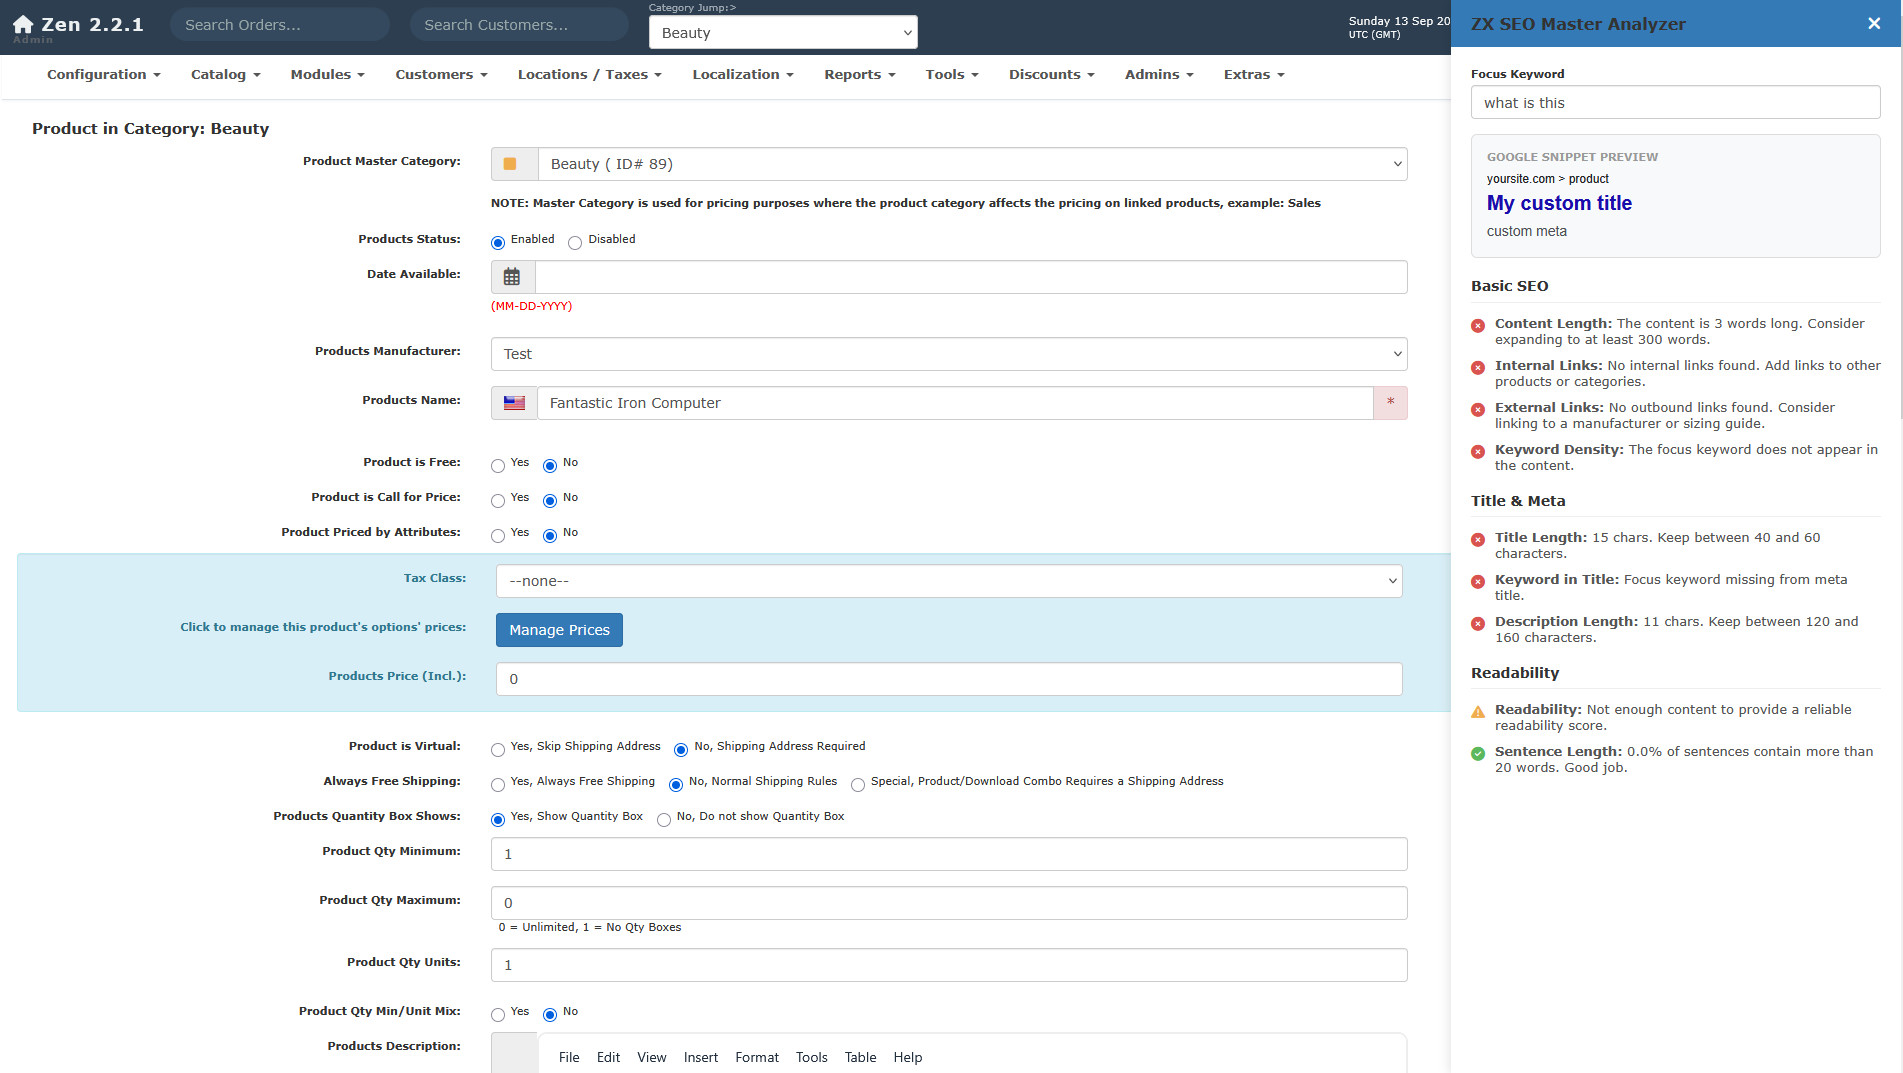
Task: Select No, Do not show Quantity Box
Action: [x=664, y=820]
